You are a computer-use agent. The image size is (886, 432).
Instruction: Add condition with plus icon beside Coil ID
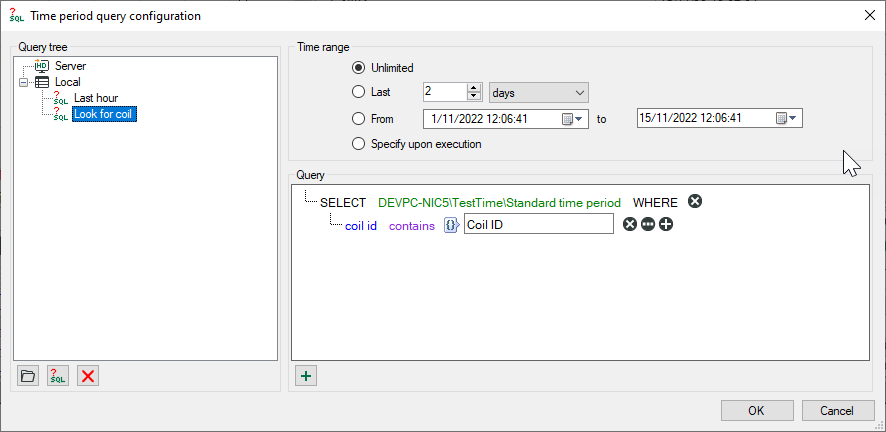tap(666, 225)
